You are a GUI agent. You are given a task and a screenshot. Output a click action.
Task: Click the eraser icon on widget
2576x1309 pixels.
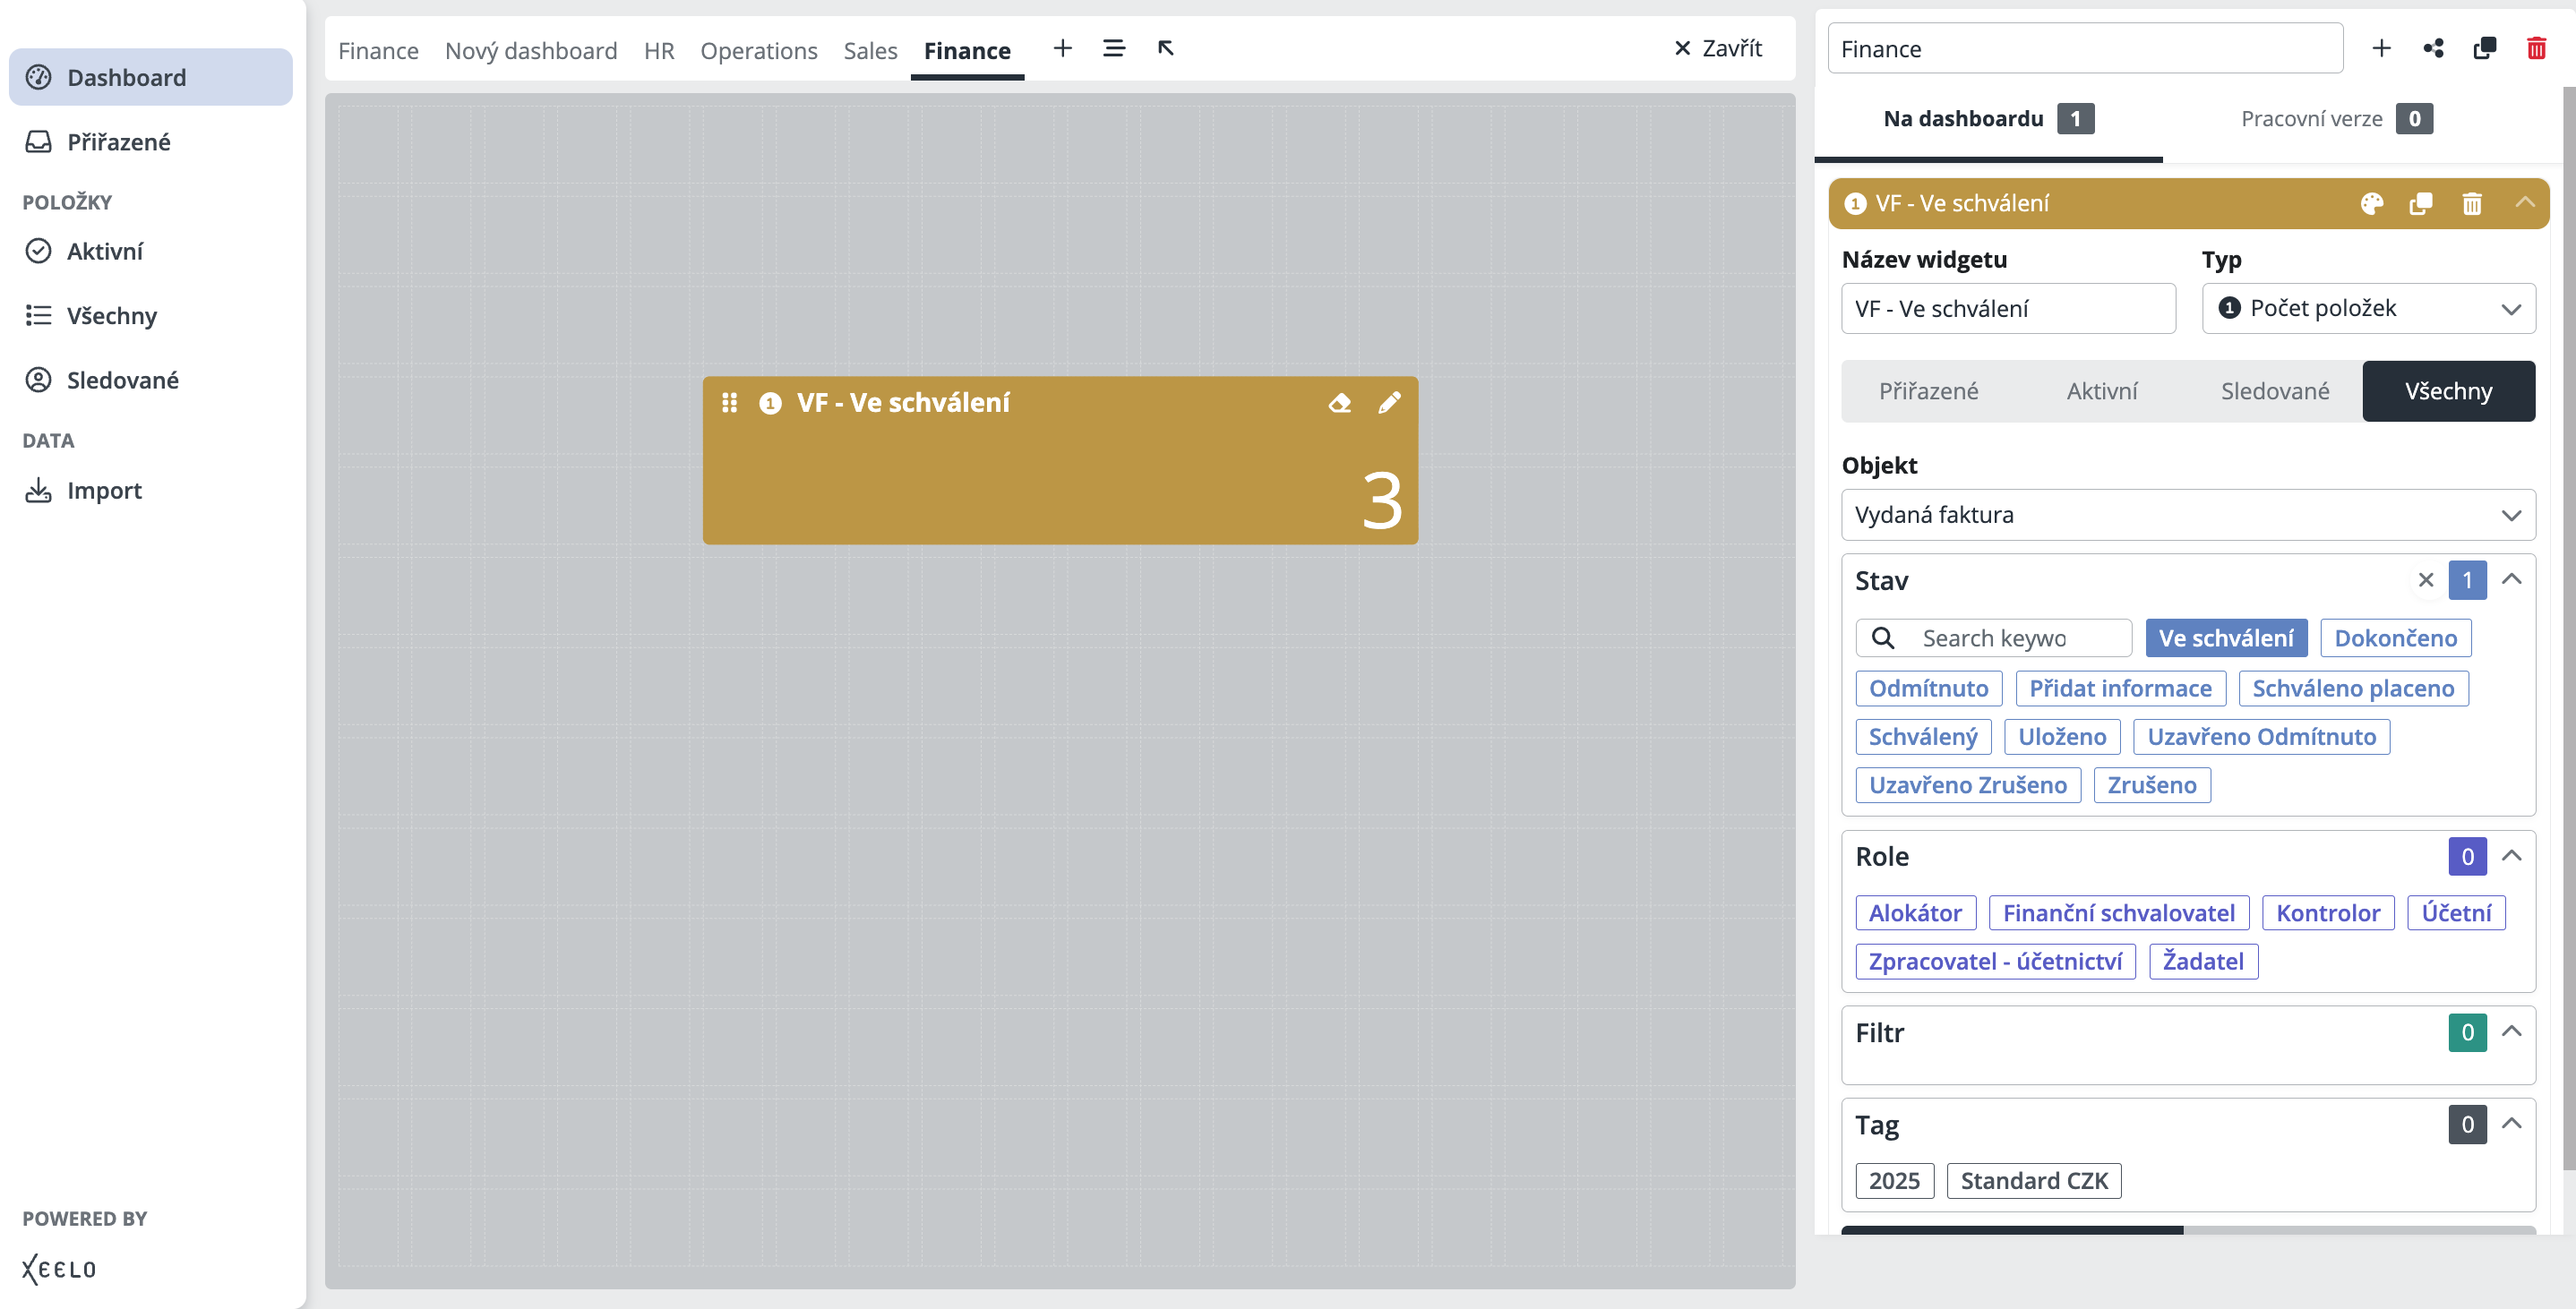[1339, 403]
